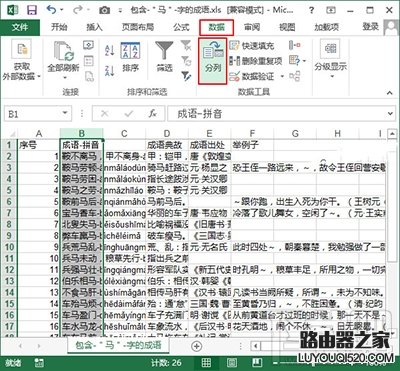Click Flash Fill (快速填充) icon
Viewport: 400px width, 371px height.
pos(235,45)
